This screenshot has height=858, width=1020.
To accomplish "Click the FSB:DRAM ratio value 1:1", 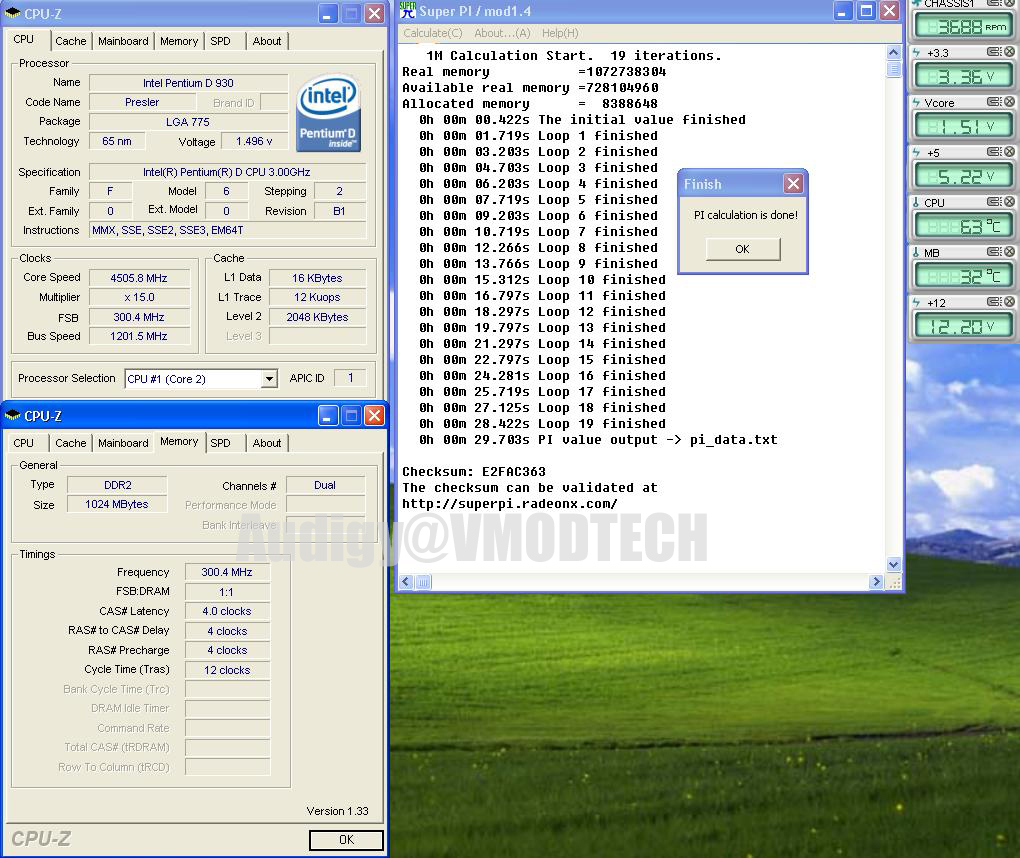I will click(x=227, y=592).
